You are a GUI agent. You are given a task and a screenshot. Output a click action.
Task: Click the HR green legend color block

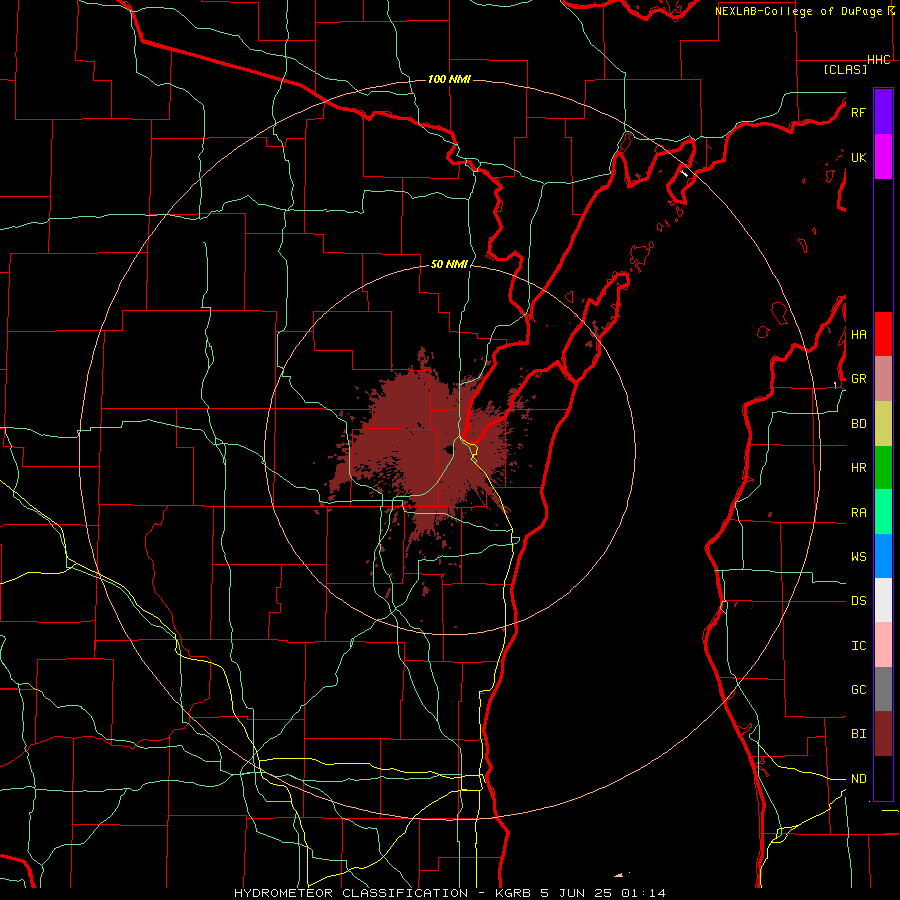coord(883,468)
